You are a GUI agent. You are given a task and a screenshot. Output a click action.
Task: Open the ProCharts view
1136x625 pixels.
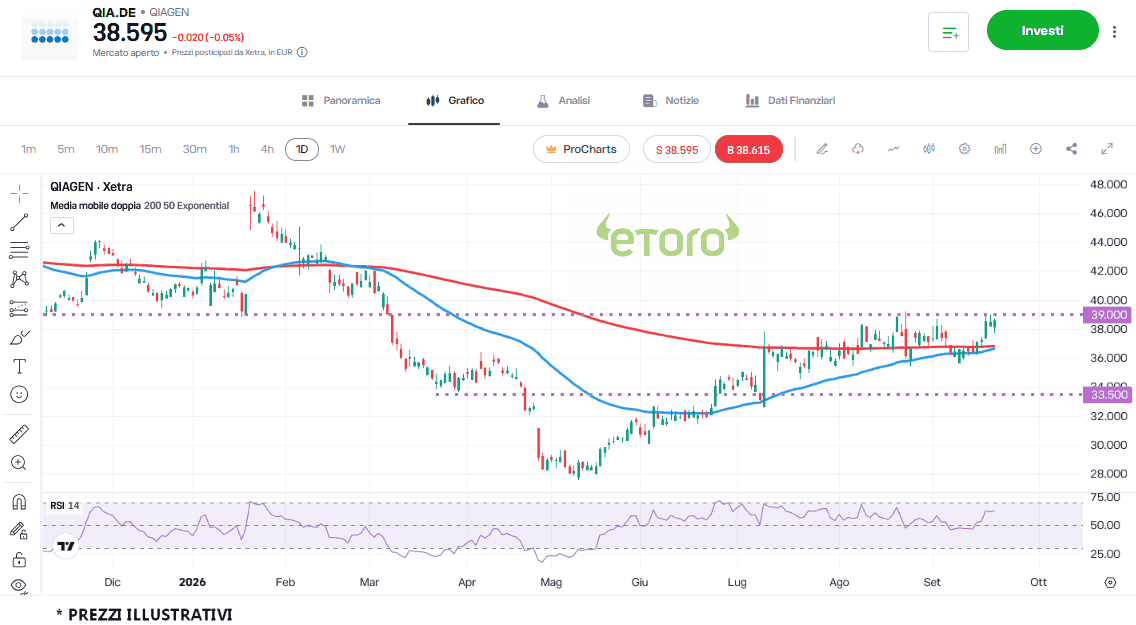(581, 149)
